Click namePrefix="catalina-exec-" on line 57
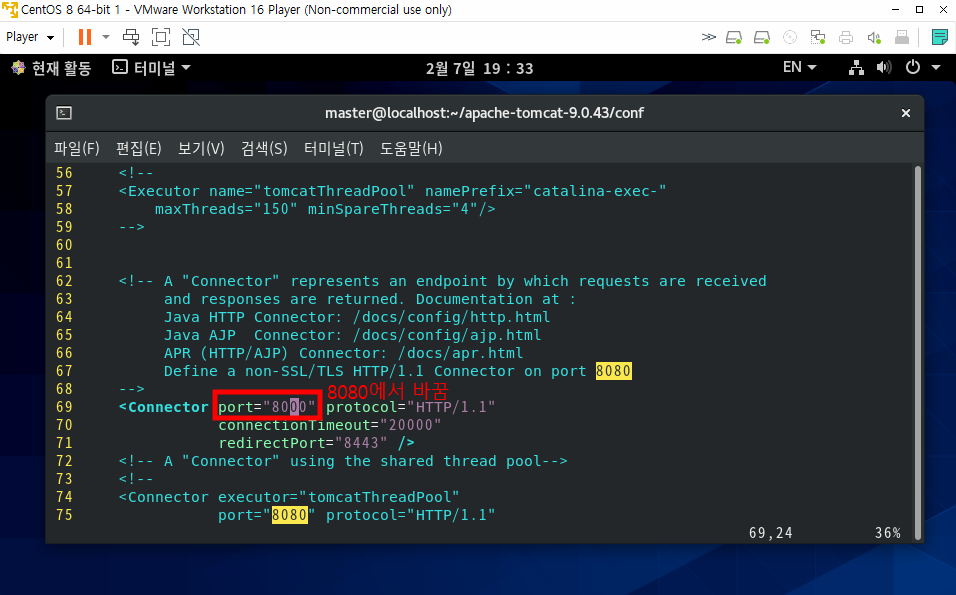The height and width of the screenshot is (595, 956). [x=546, y=191]
